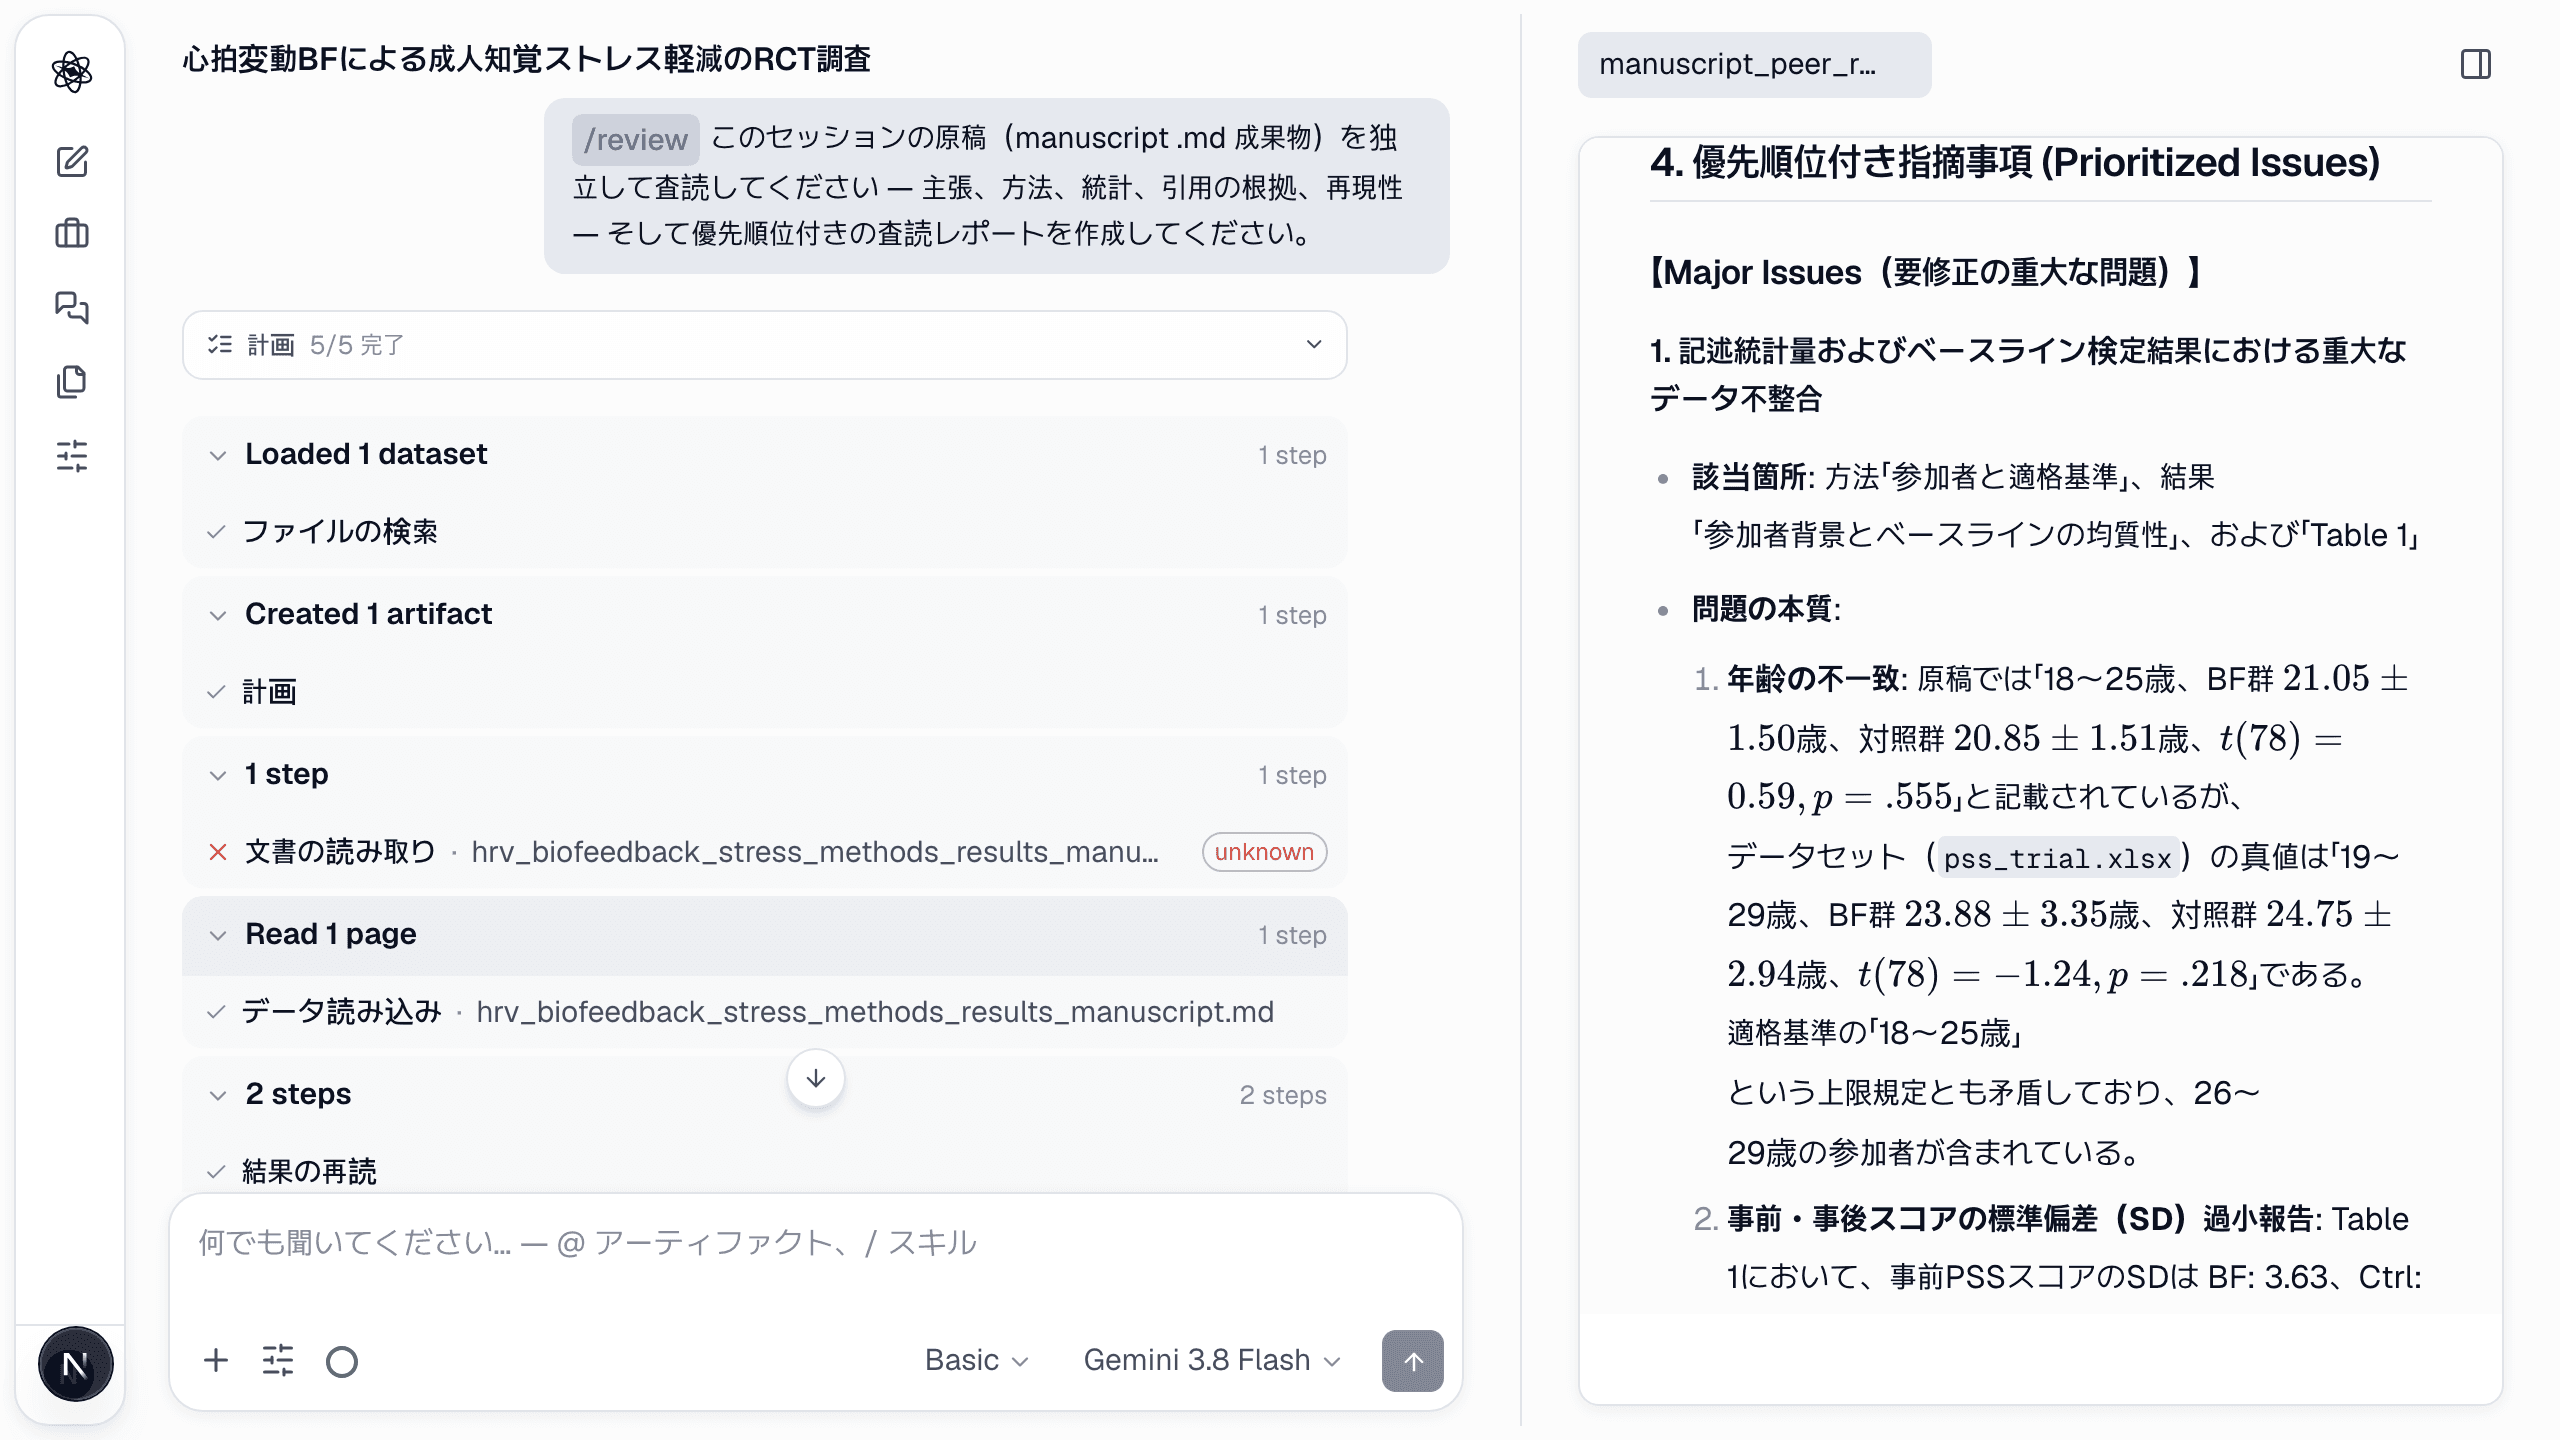
Task: Click the /review skill chip in message
Action: [636, 139]
